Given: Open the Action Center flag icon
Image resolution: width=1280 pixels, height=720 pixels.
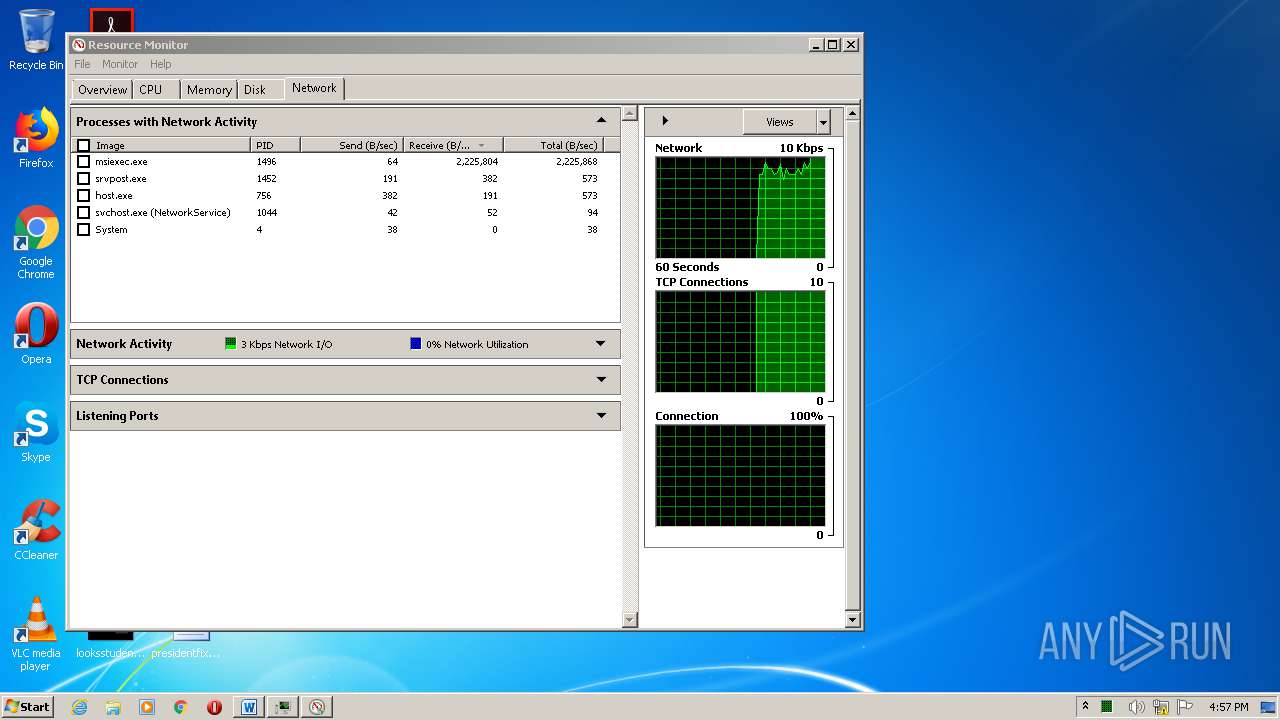Looking at the screenshot, I should (x=1185, y=707).
